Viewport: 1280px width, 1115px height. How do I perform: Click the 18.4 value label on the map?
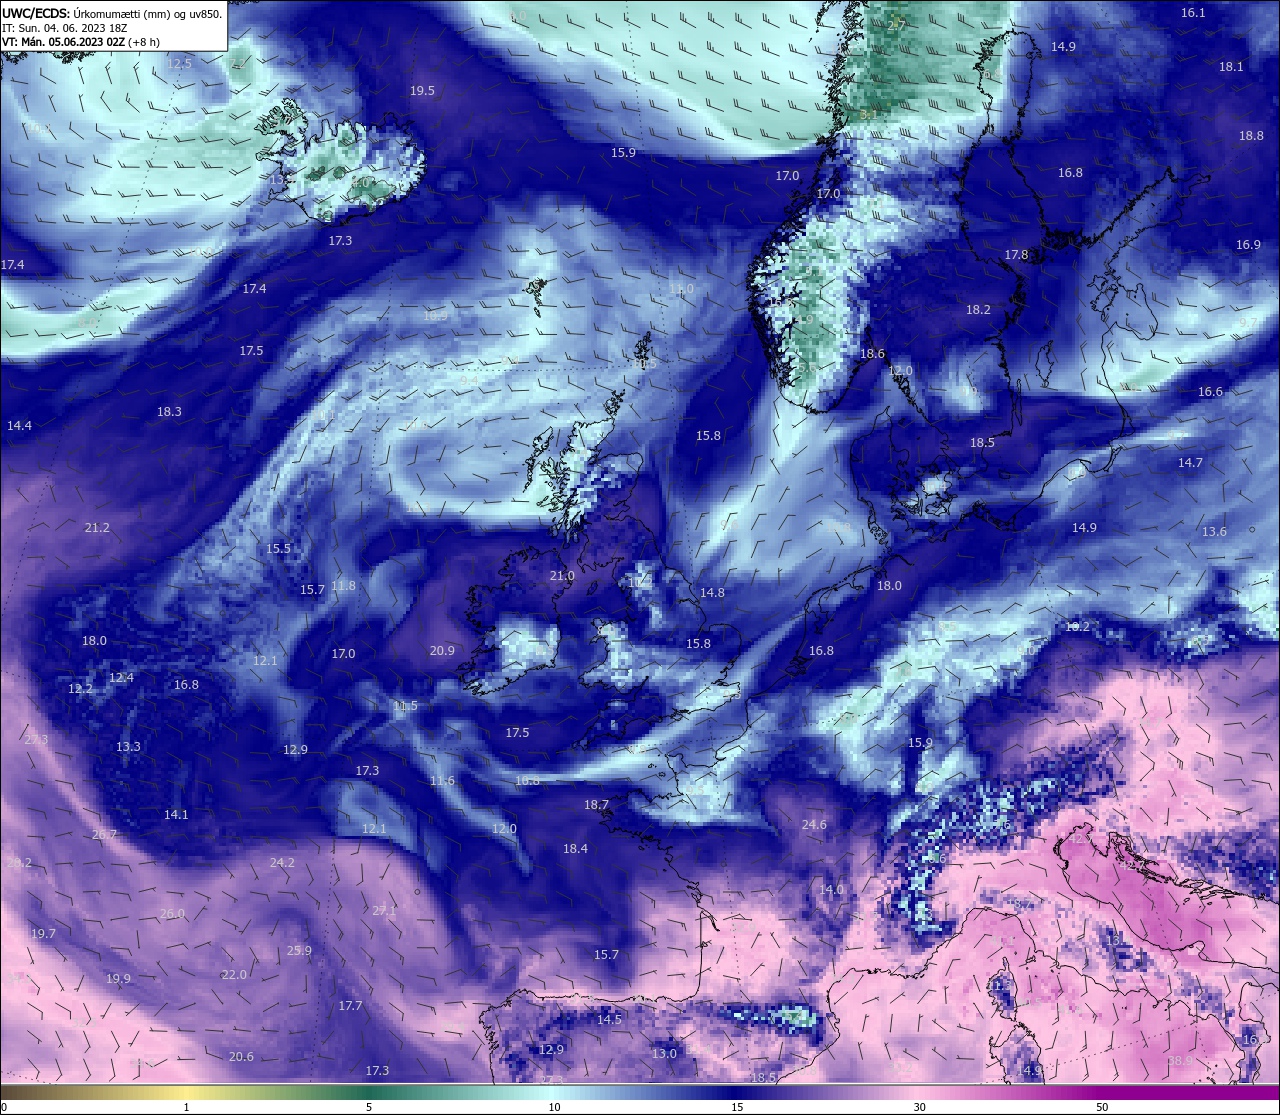coord(575,849)
